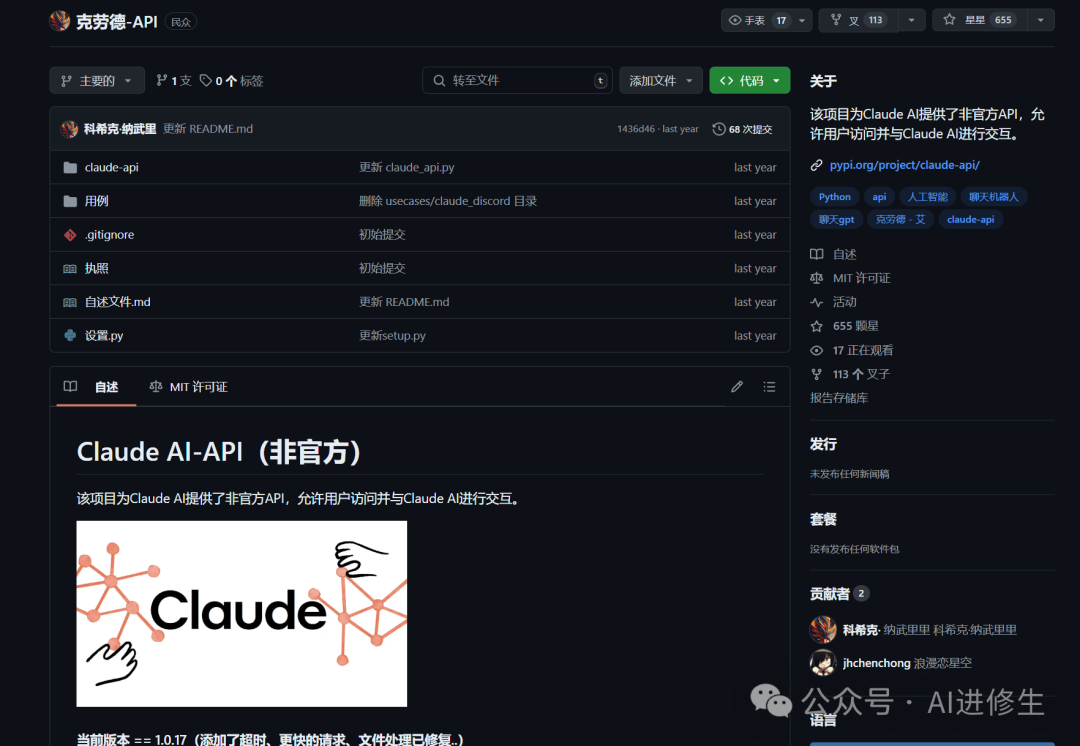
Task: Open the 设置.py file
Action: pos(104,335)
